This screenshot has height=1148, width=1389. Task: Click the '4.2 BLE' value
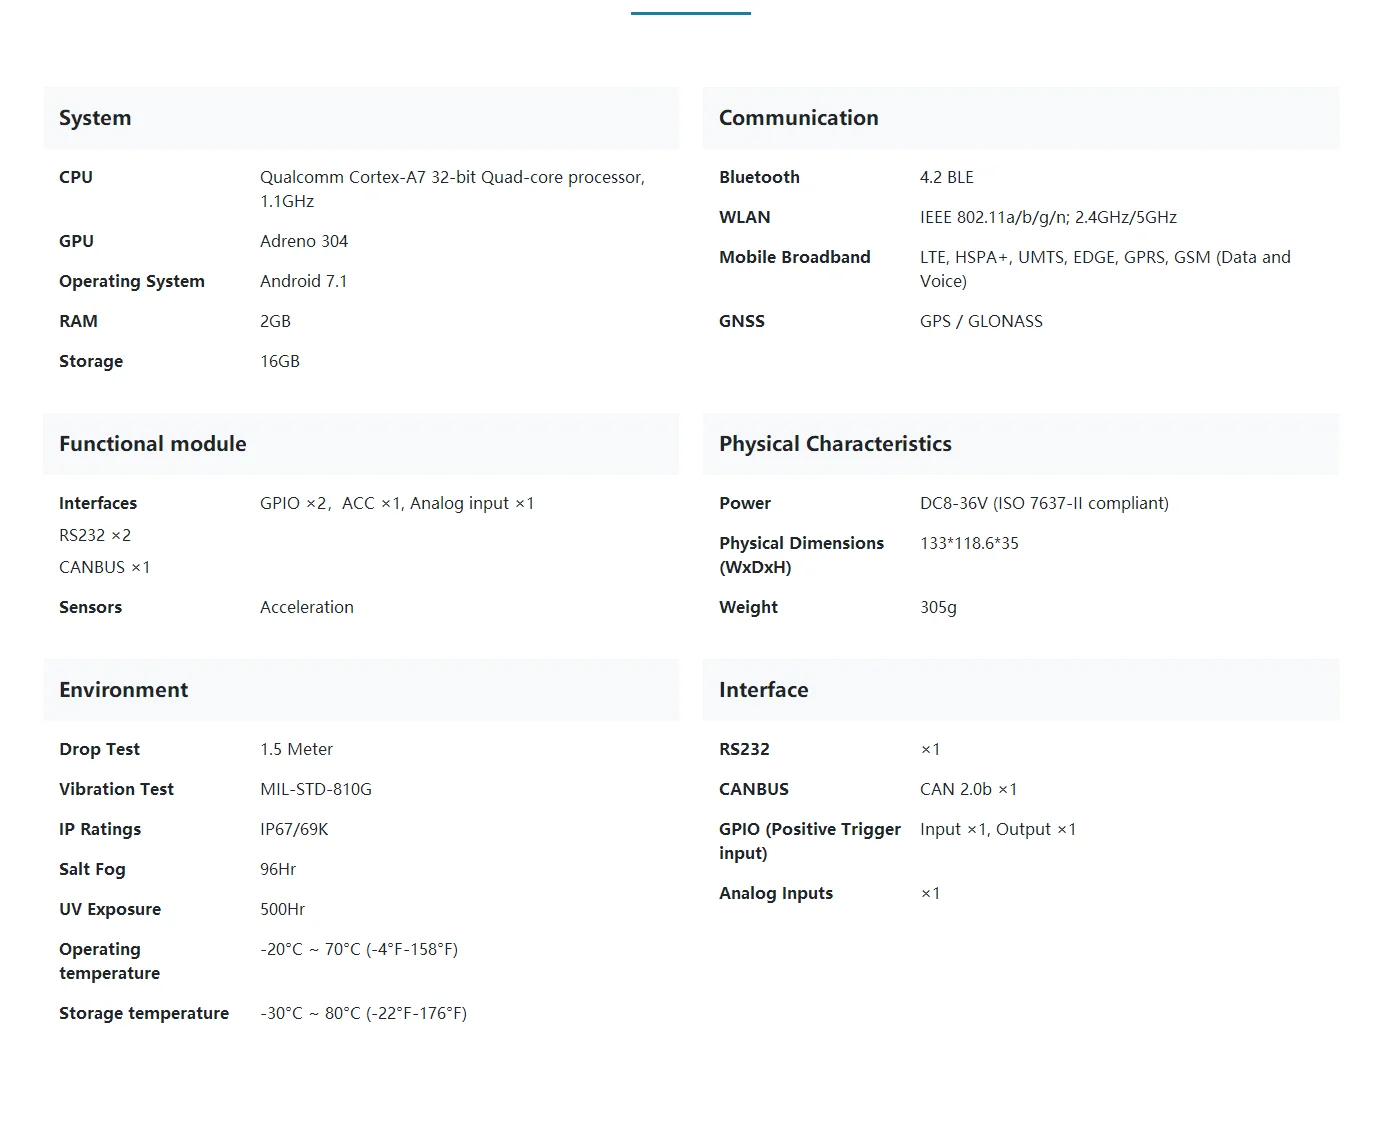pos(947,177)
